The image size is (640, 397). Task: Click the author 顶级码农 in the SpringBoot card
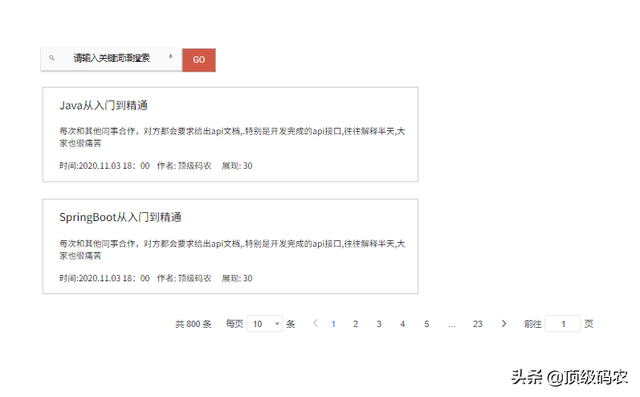(184, 278)
